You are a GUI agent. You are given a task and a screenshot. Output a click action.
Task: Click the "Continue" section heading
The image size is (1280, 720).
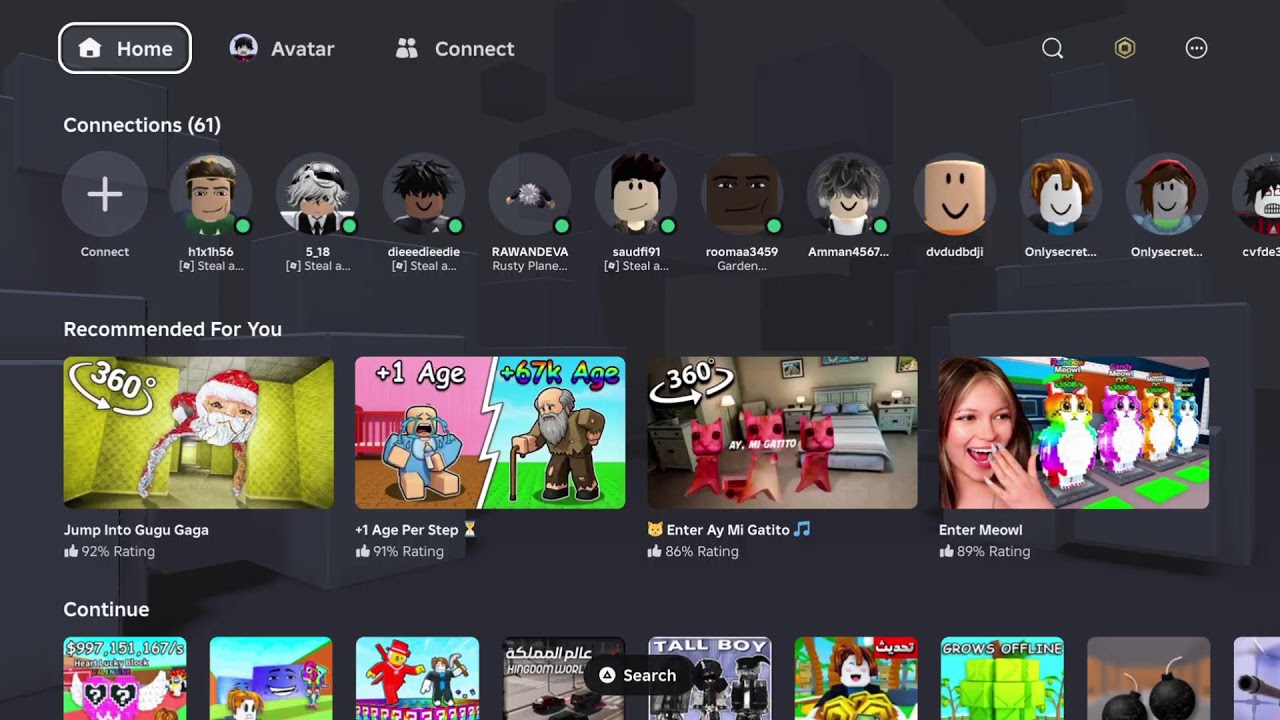[106, 609]
